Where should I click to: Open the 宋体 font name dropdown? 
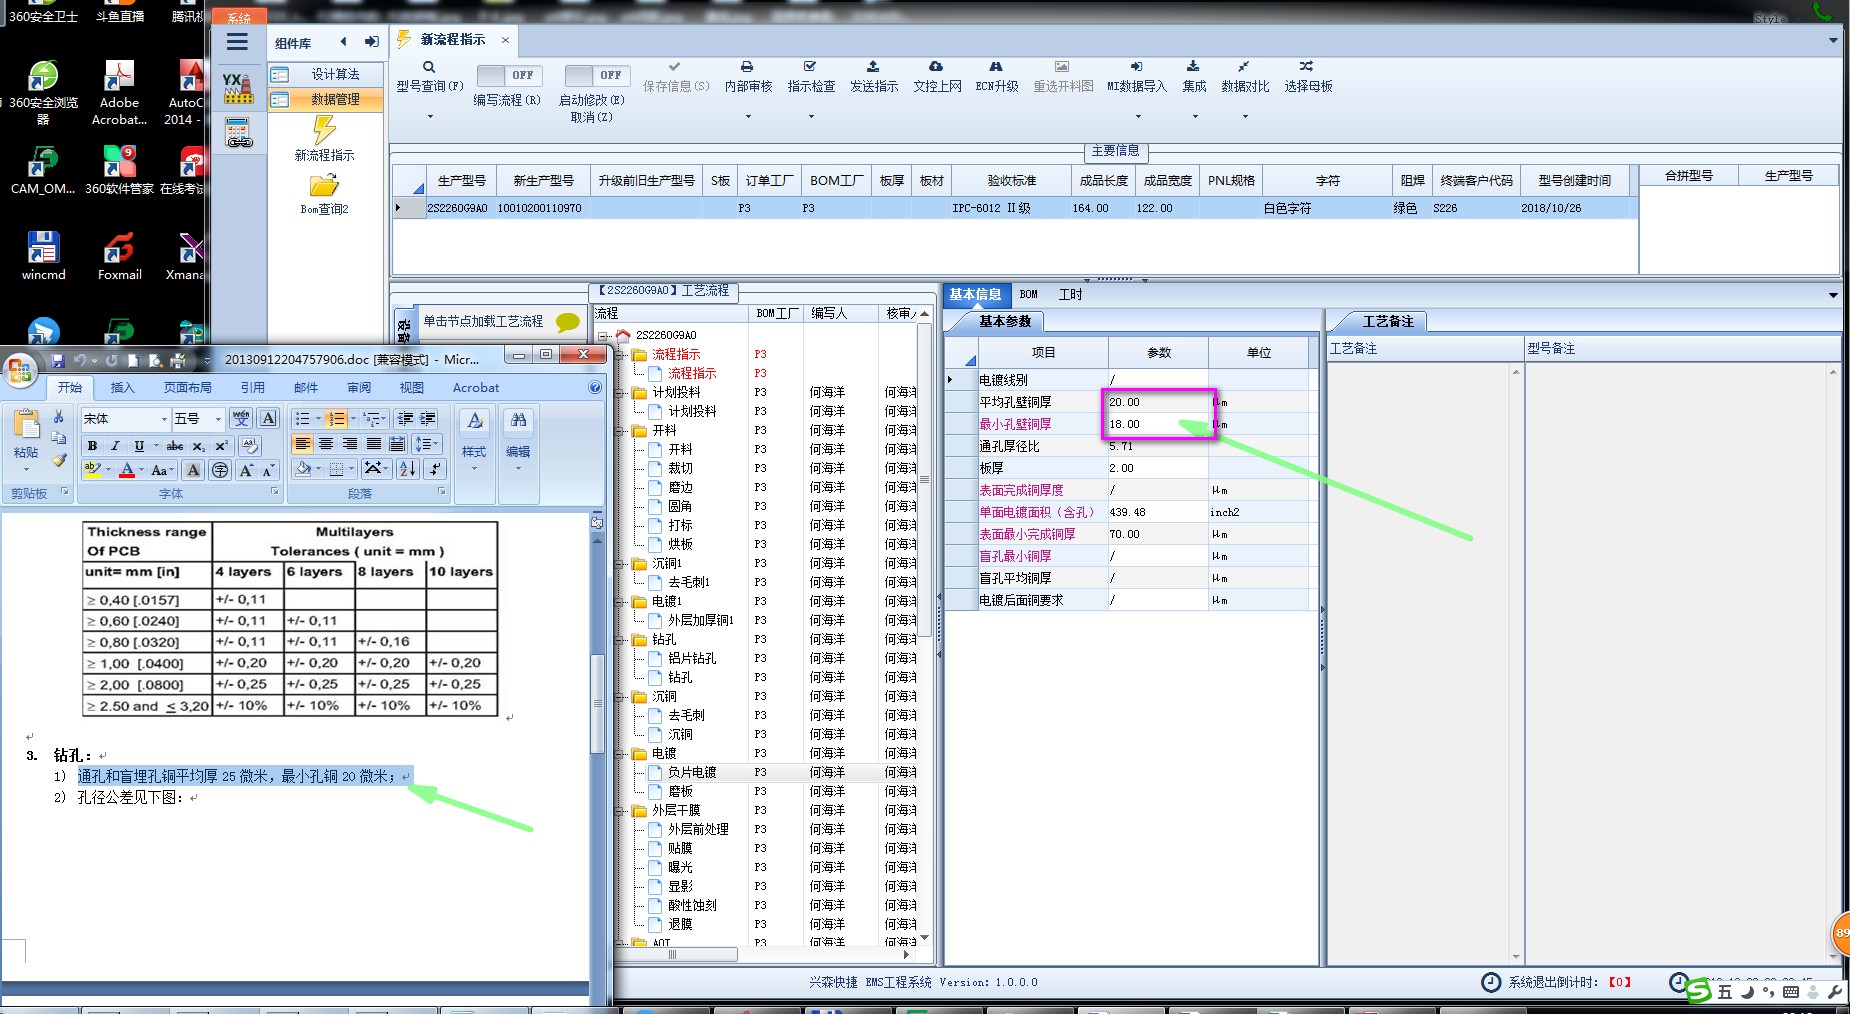point(164,419)
